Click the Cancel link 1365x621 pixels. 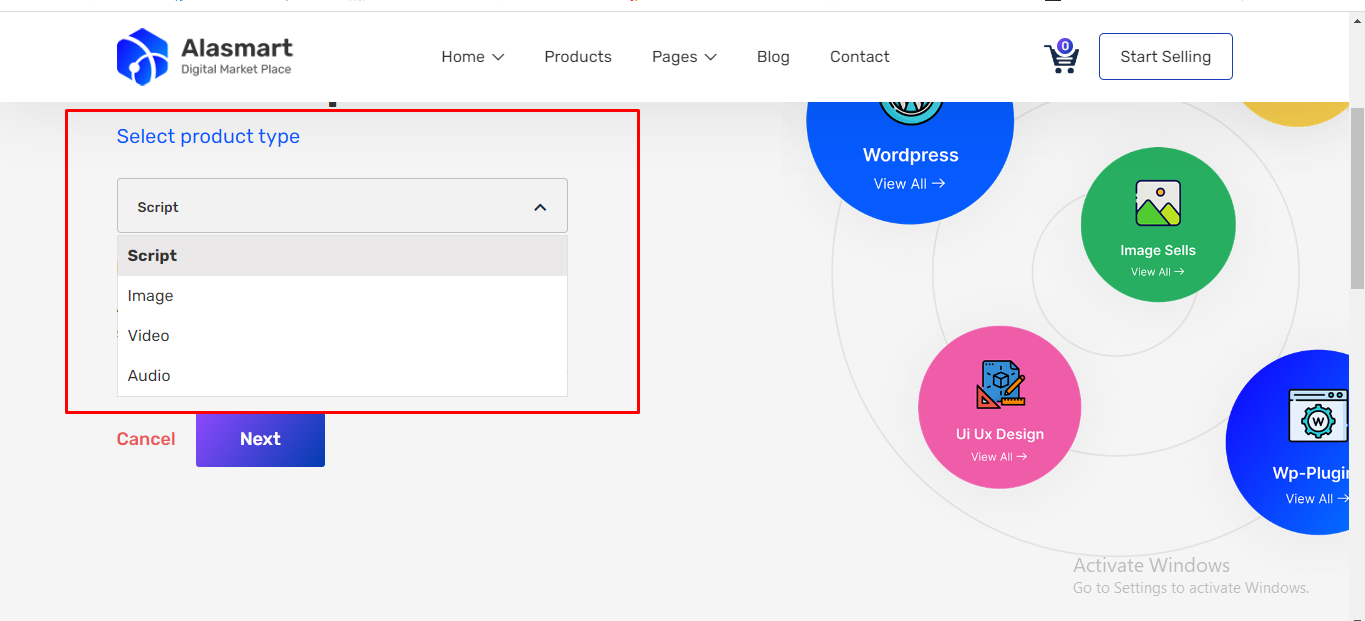pos(146,439)
